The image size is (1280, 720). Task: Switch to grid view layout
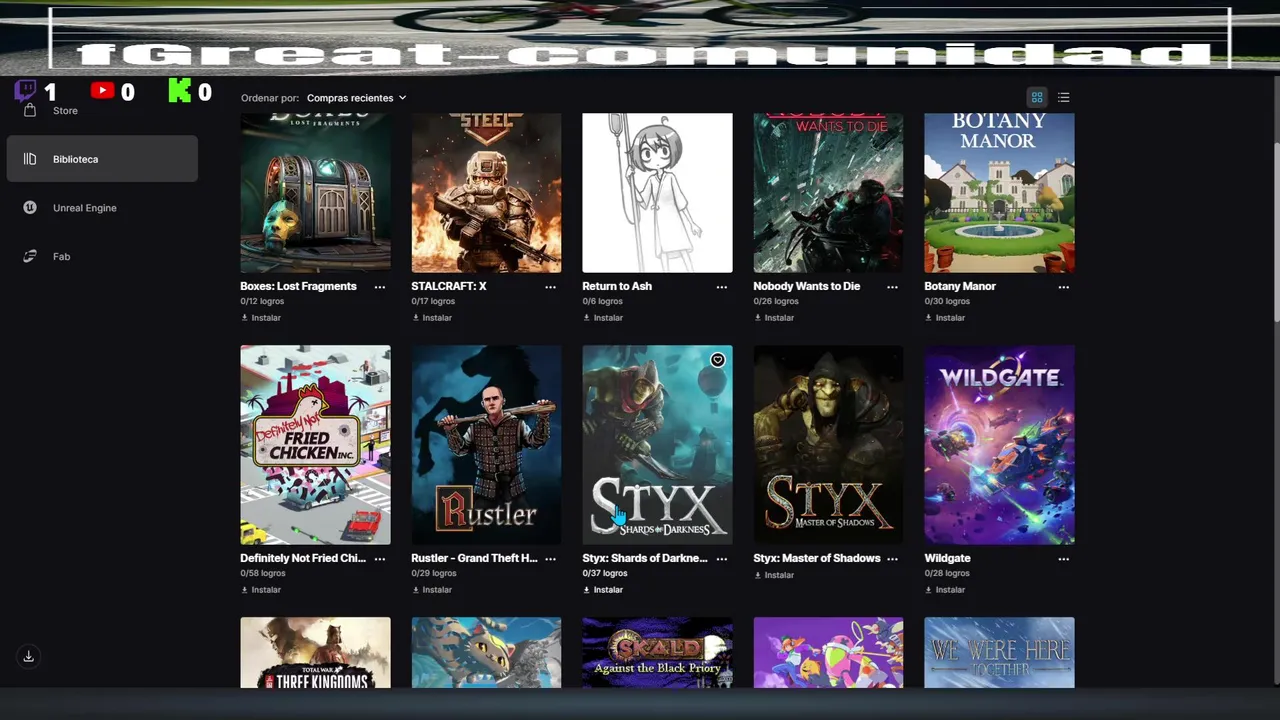[x=1037, y=97]
